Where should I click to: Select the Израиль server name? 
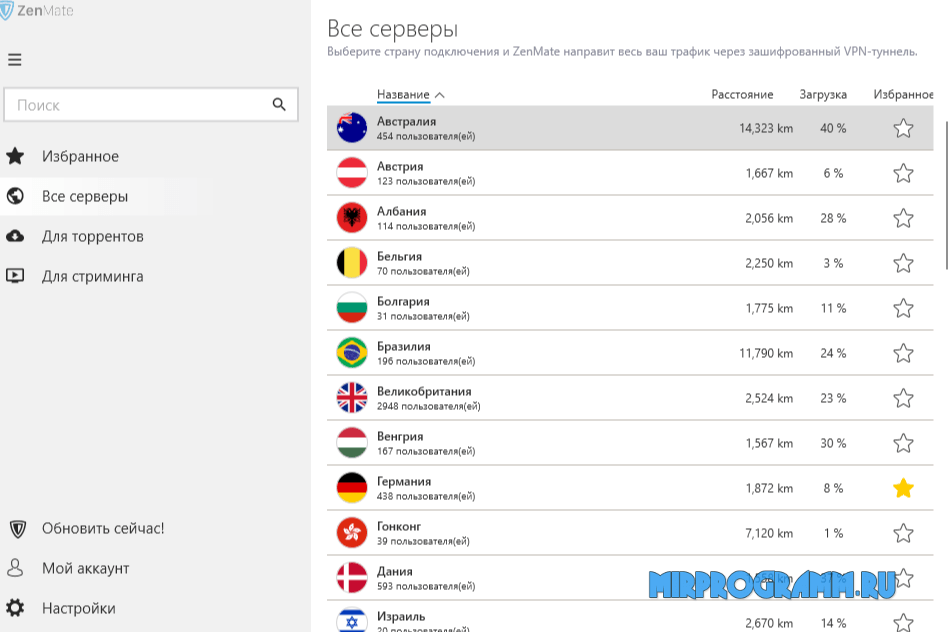point(401,616)
